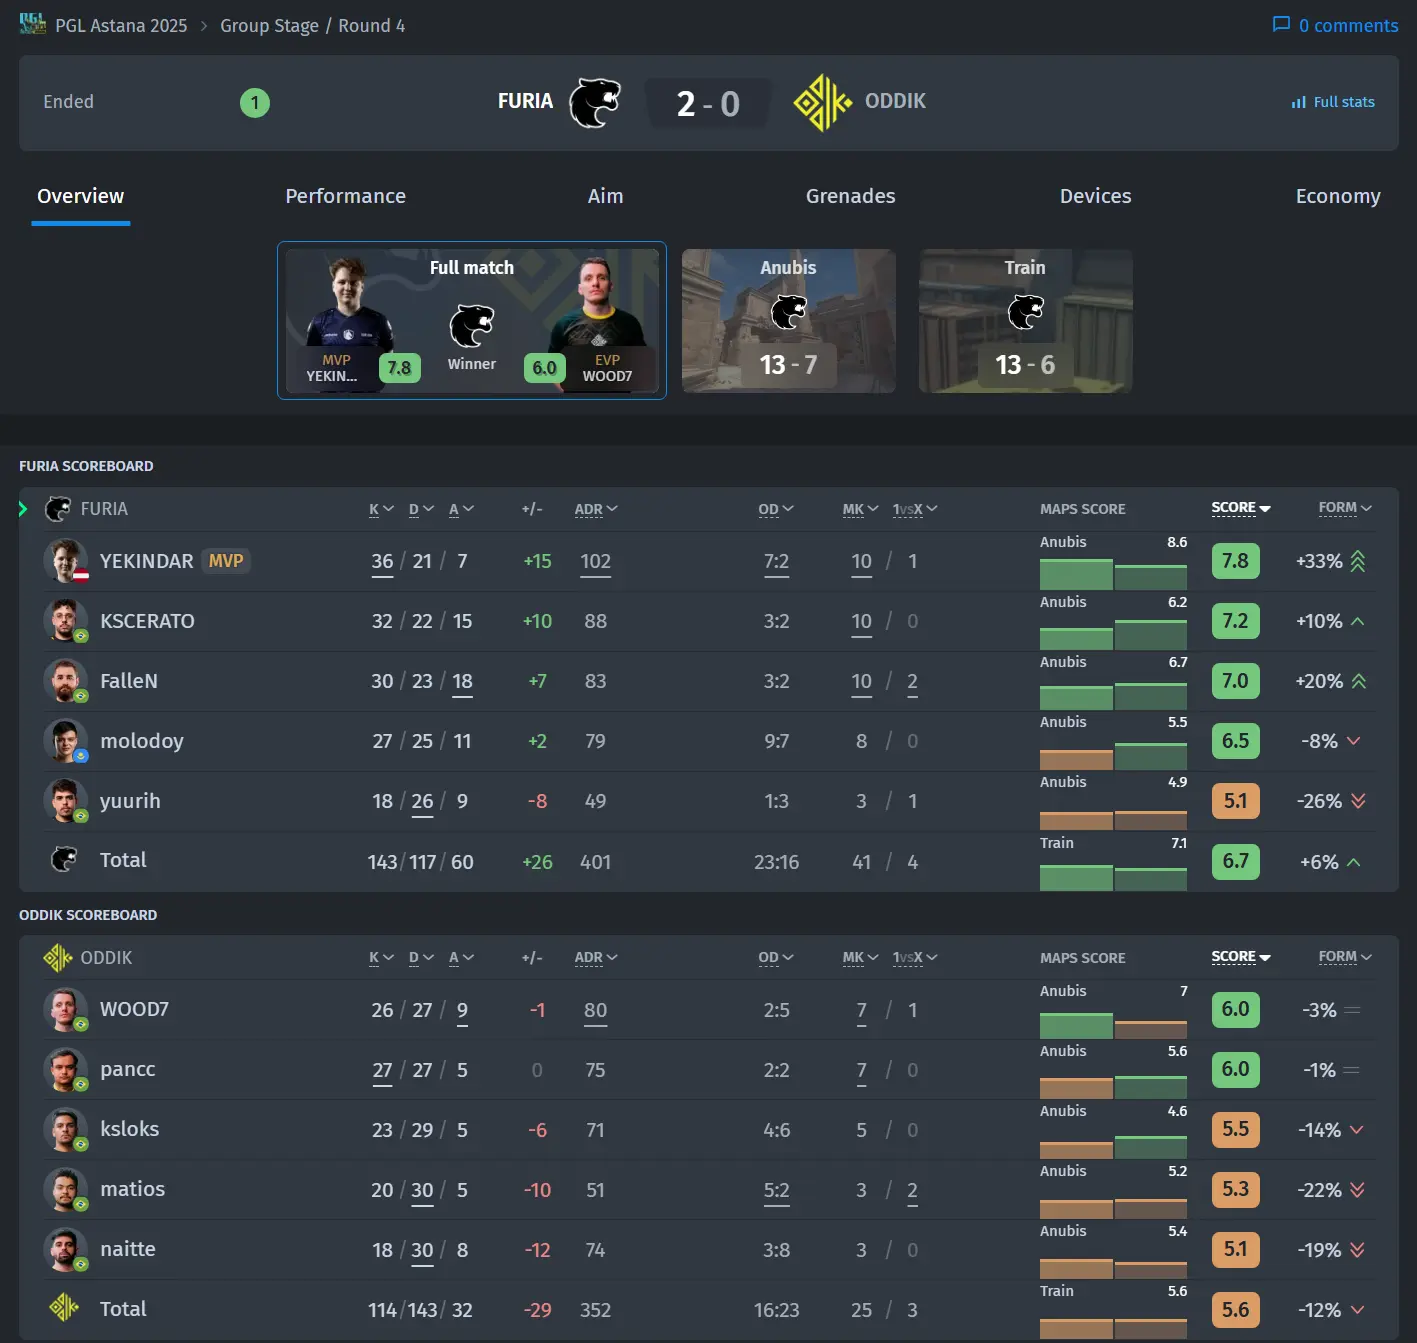Sort FURIA scoreboard by 1vsX
1417x1343 pixels.
[915, 509]
